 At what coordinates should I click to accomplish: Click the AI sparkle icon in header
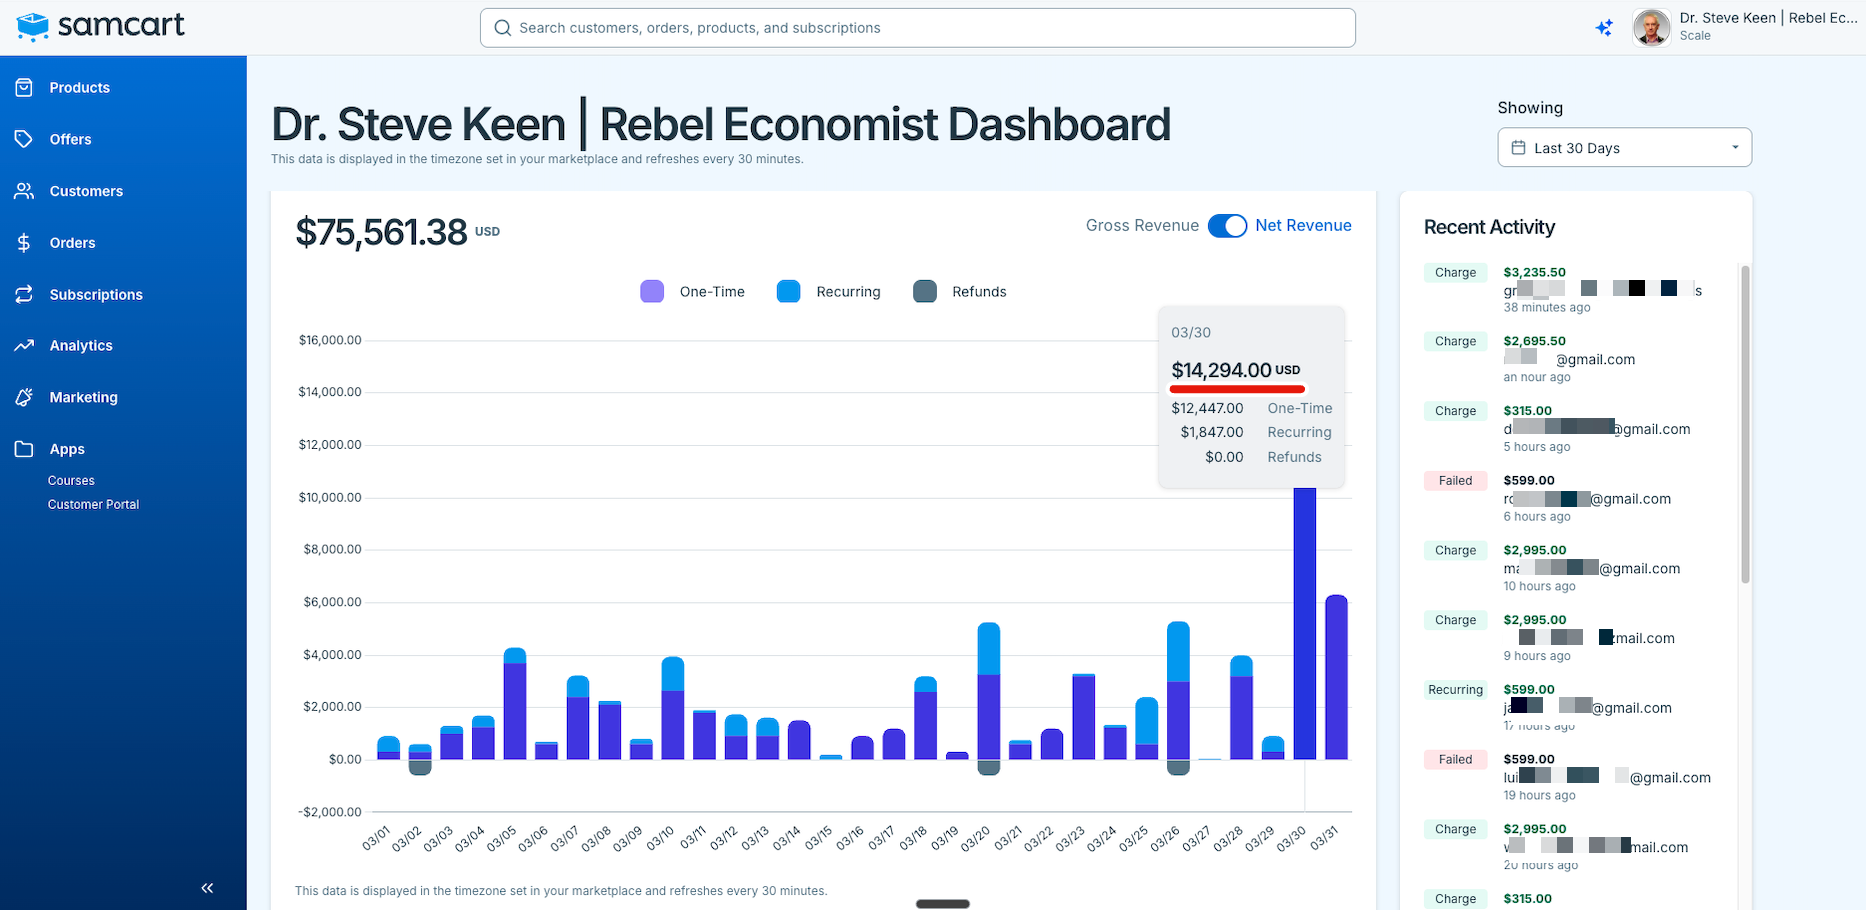point(1604,28)
